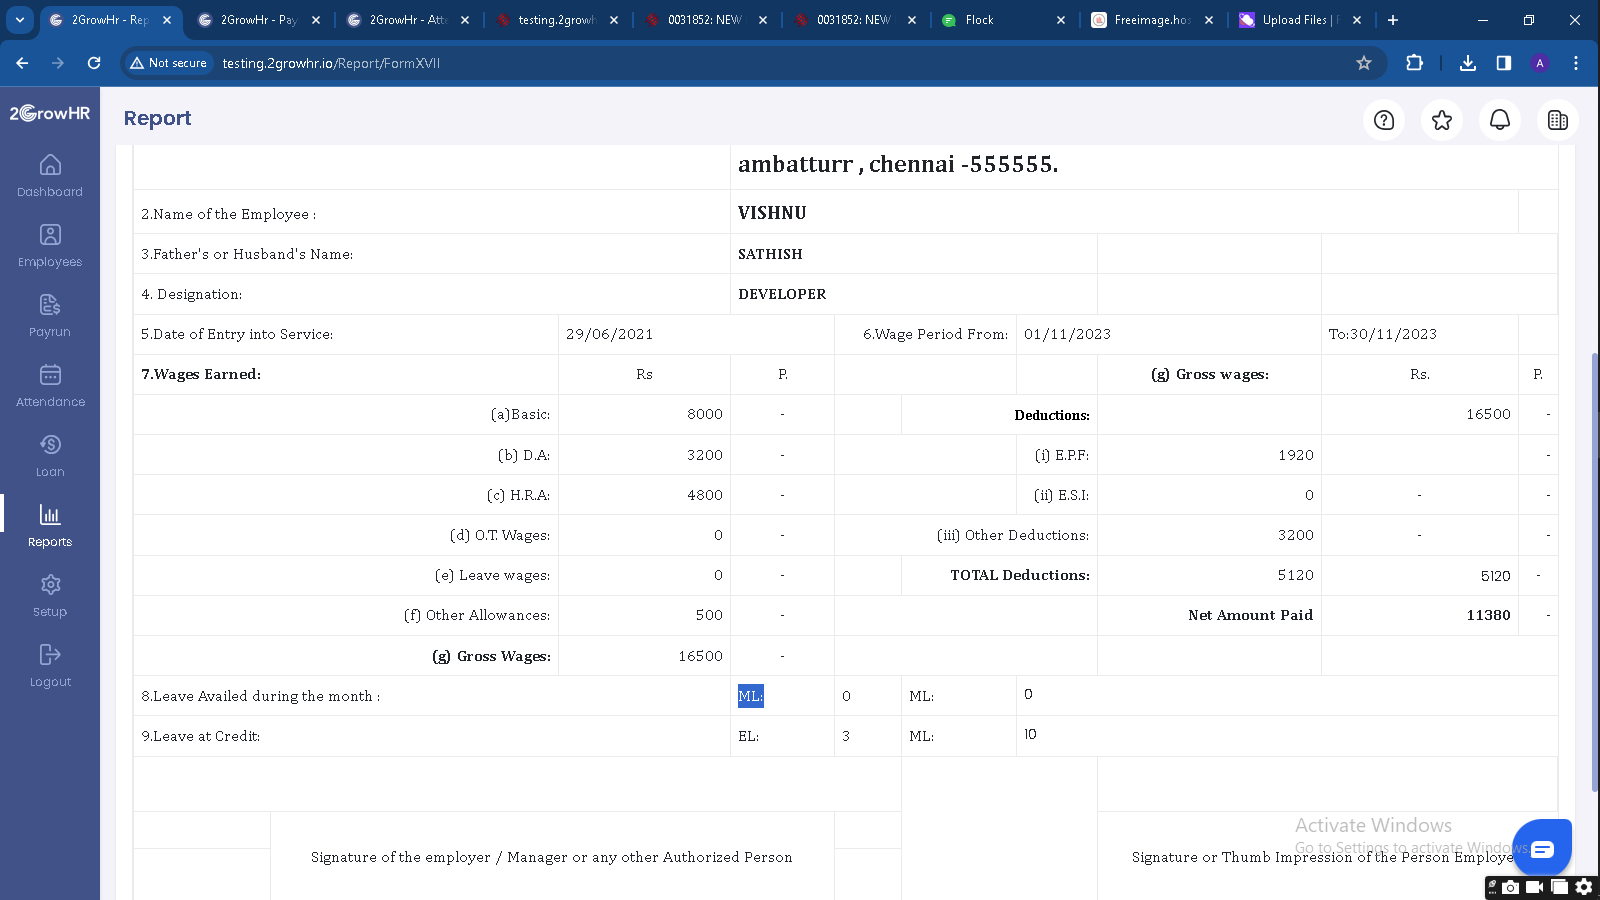This screenshot has height=900, width=1600.
Task: Open the calculator icon in header
Action: (1558, 120)
